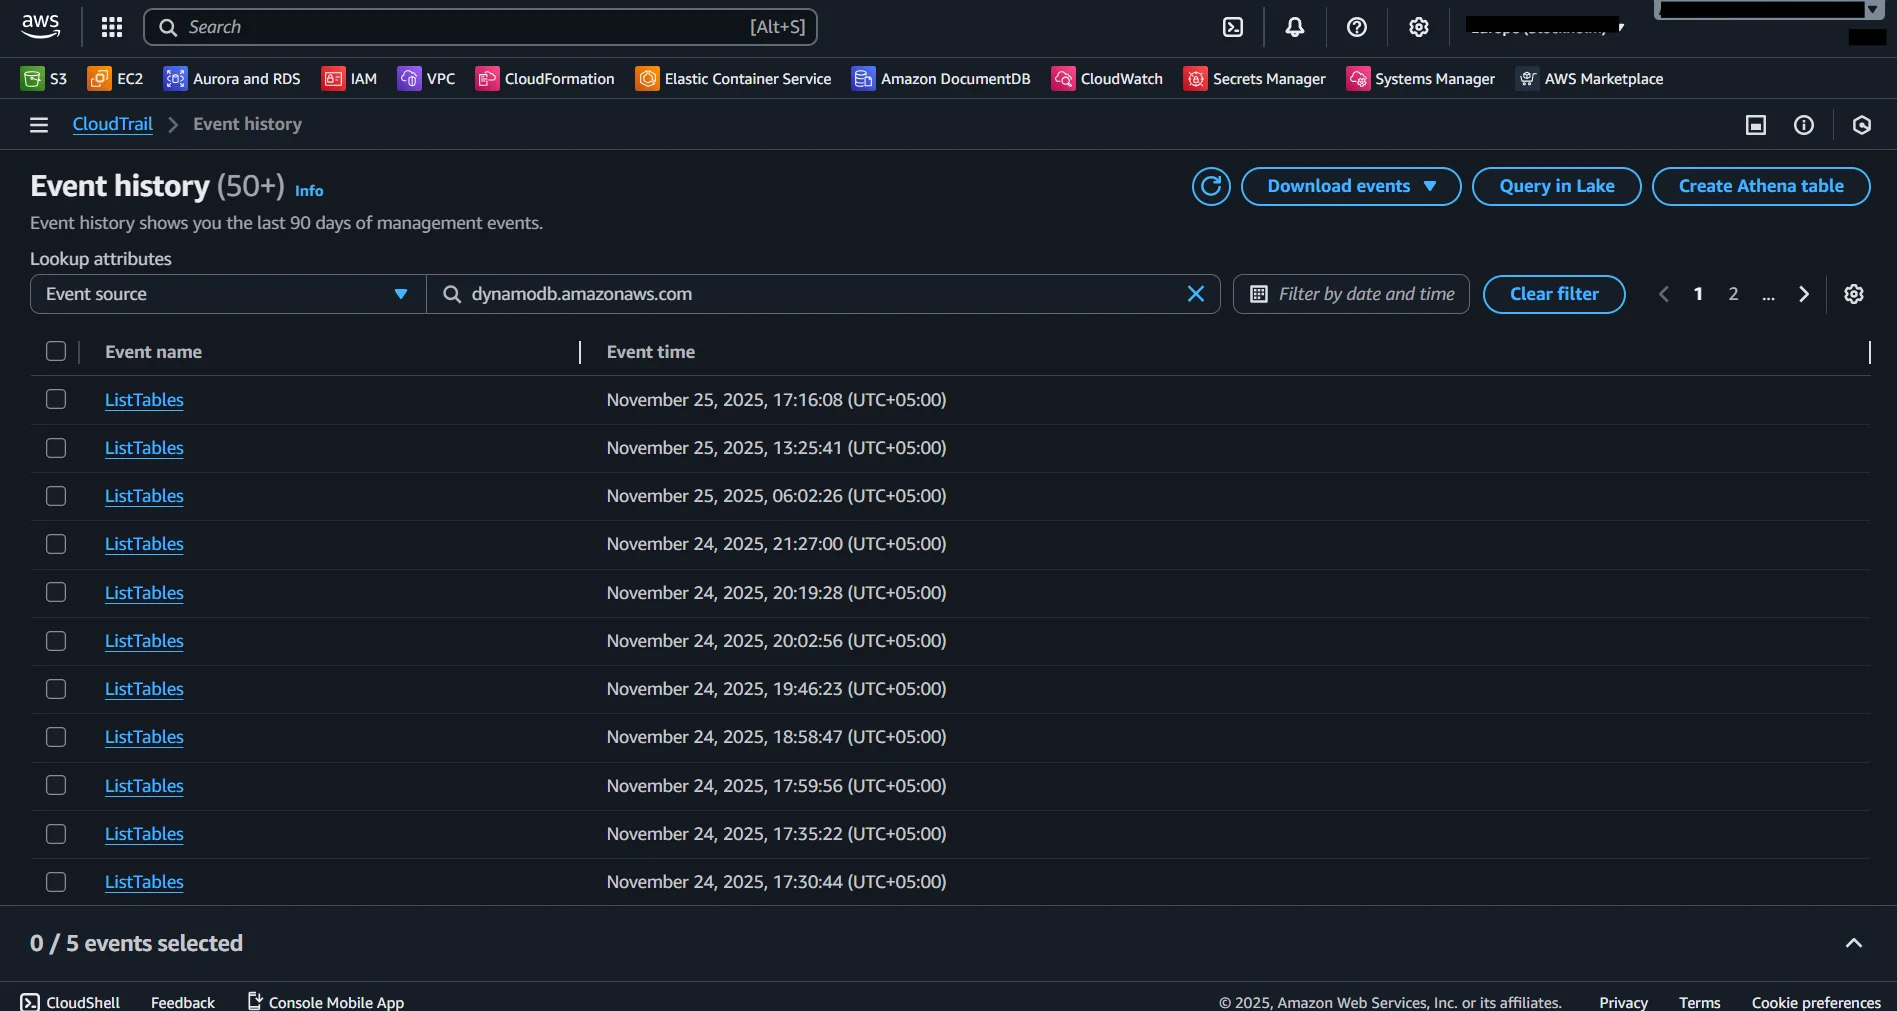Open the help question mark menu
1897x1011 pixels.
(x=1356, y=27)
